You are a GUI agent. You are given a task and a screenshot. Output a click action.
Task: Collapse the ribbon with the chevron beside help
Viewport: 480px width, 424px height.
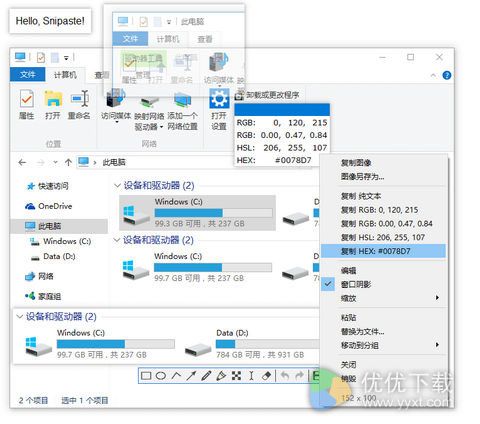pos(433,75)
